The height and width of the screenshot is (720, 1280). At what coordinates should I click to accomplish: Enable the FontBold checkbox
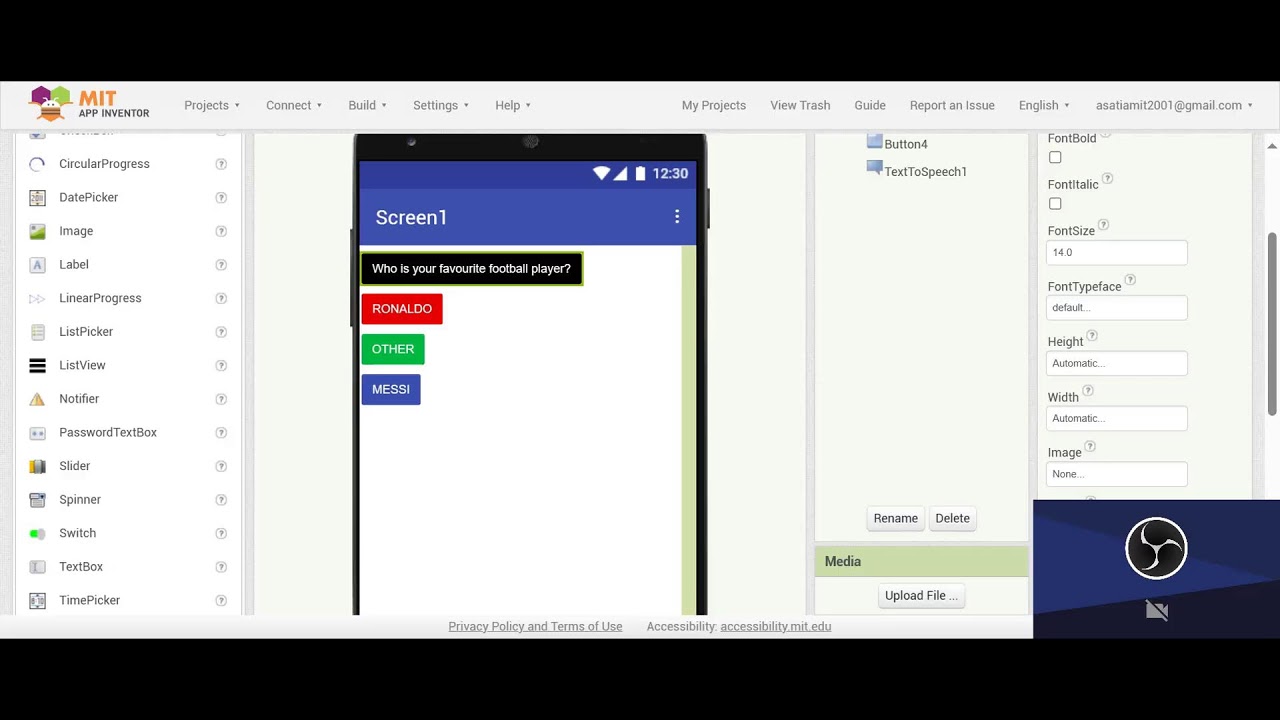pyautogui.click(x=1055, y=158)
